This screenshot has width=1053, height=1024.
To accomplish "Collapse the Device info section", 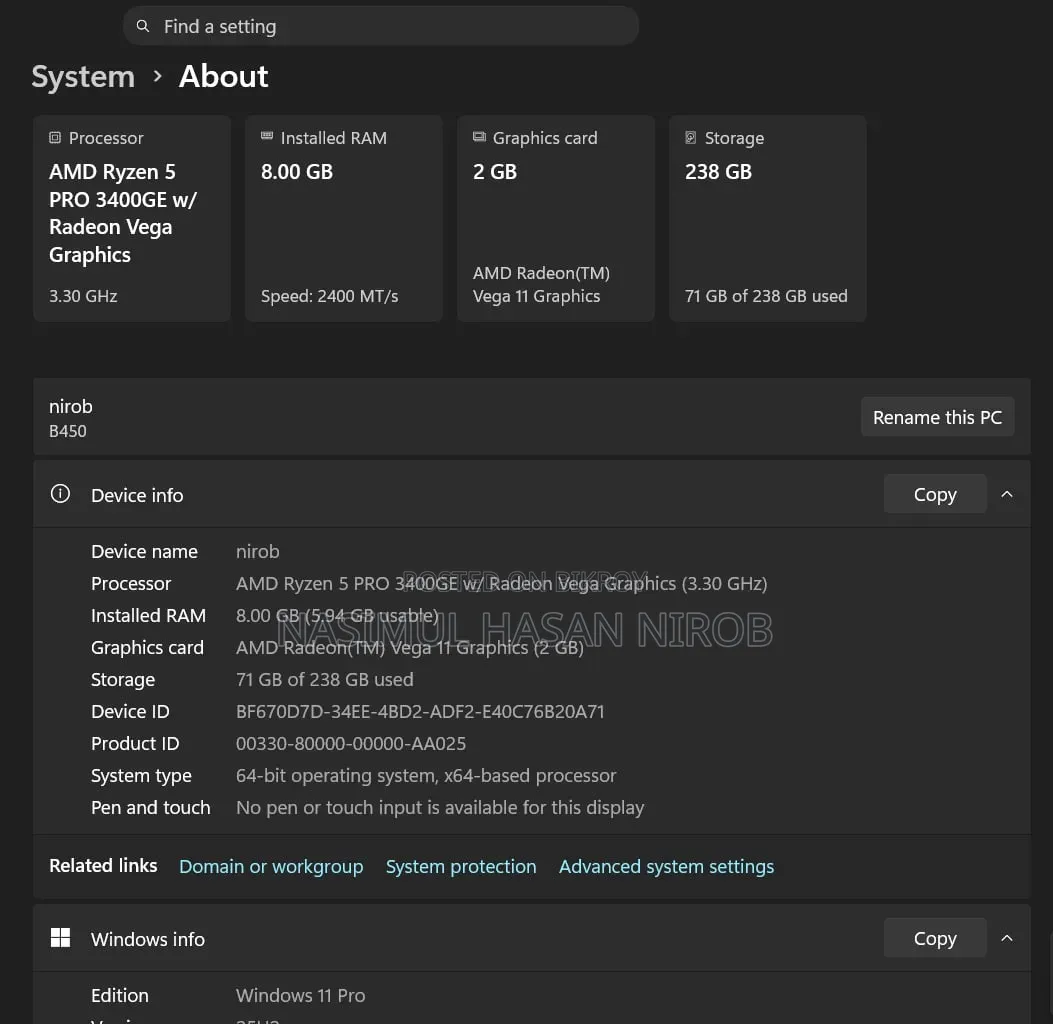I will click(1007, 494).
